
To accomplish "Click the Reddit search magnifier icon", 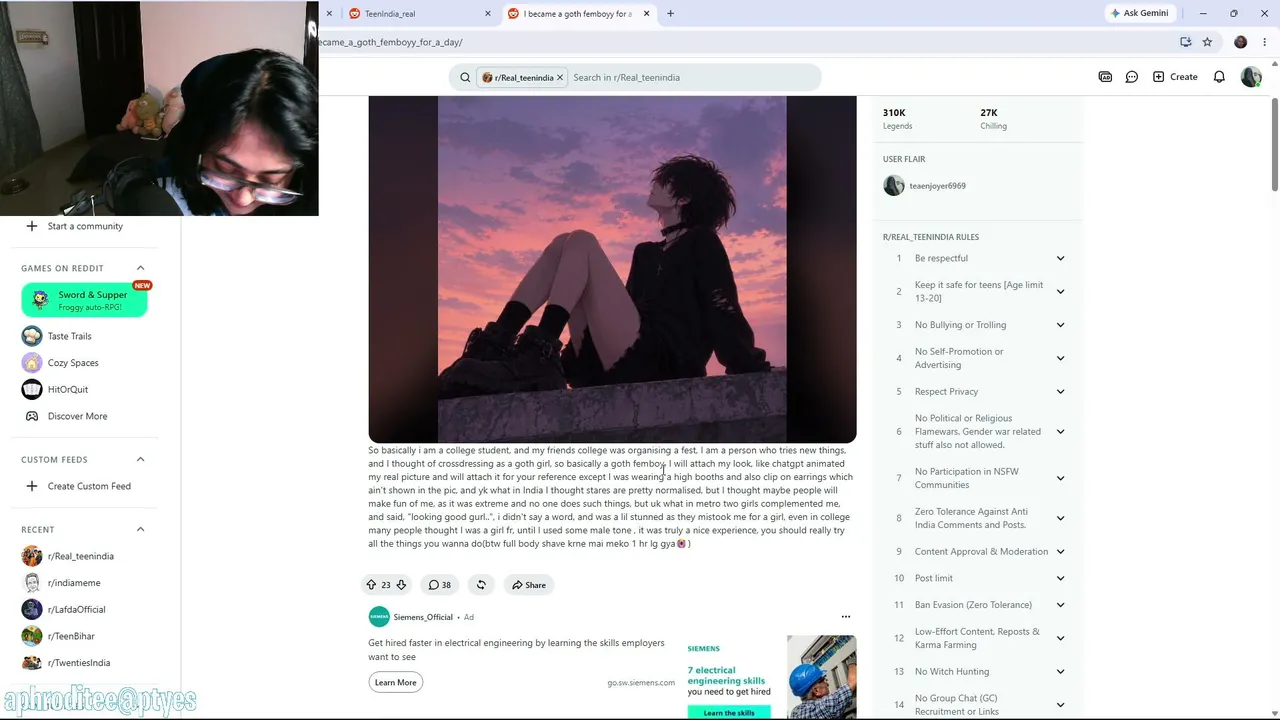I will click(465, 77).
